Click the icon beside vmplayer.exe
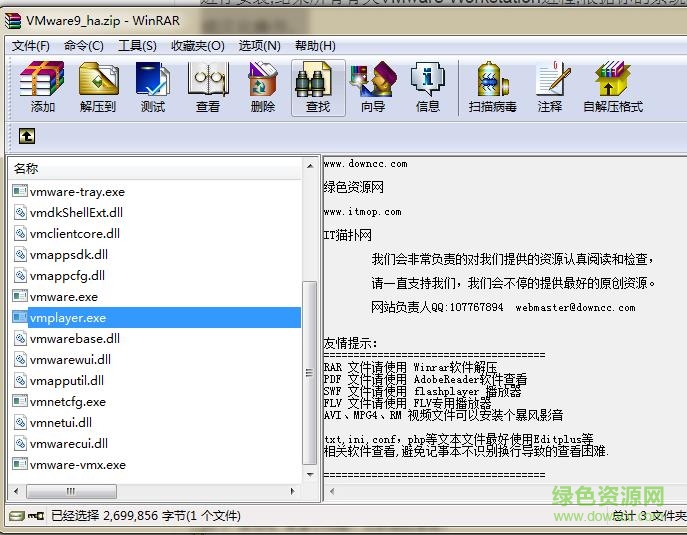687x535 pixels. [20, 317]
